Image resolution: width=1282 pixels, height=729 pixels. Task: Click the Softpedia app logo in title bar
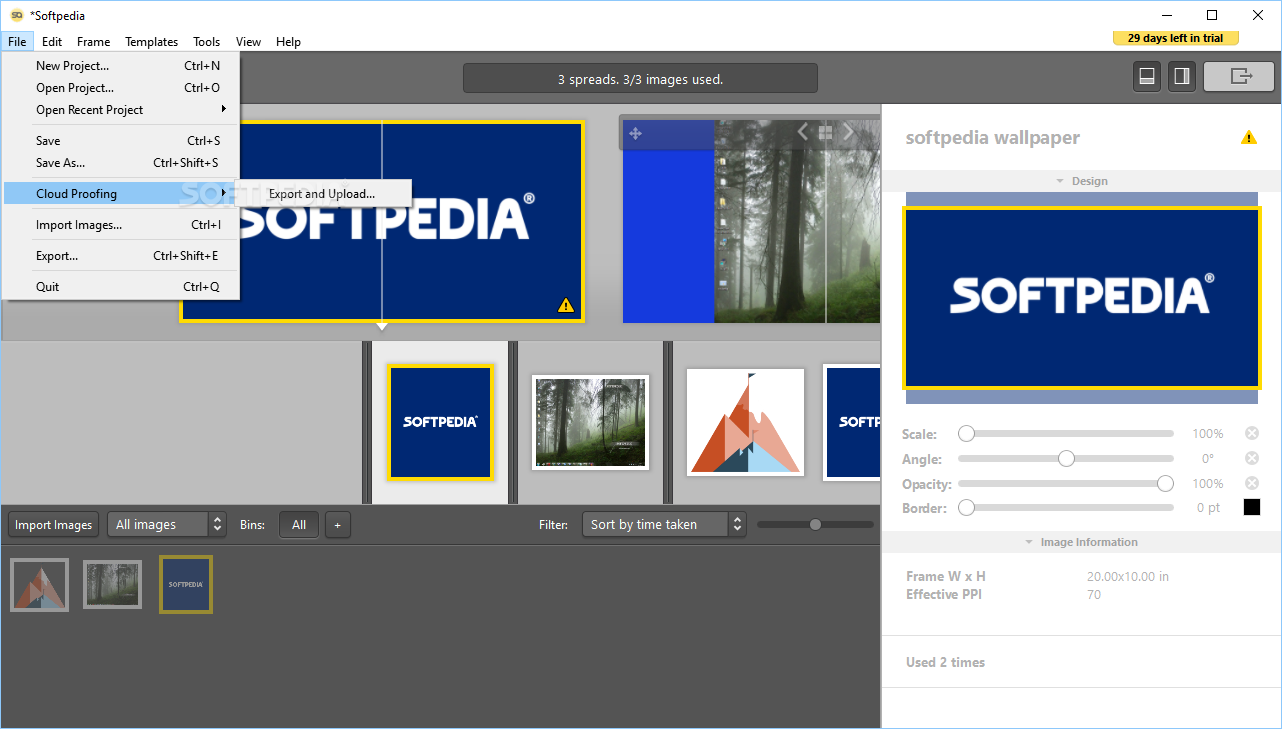(x=17, y=15)
